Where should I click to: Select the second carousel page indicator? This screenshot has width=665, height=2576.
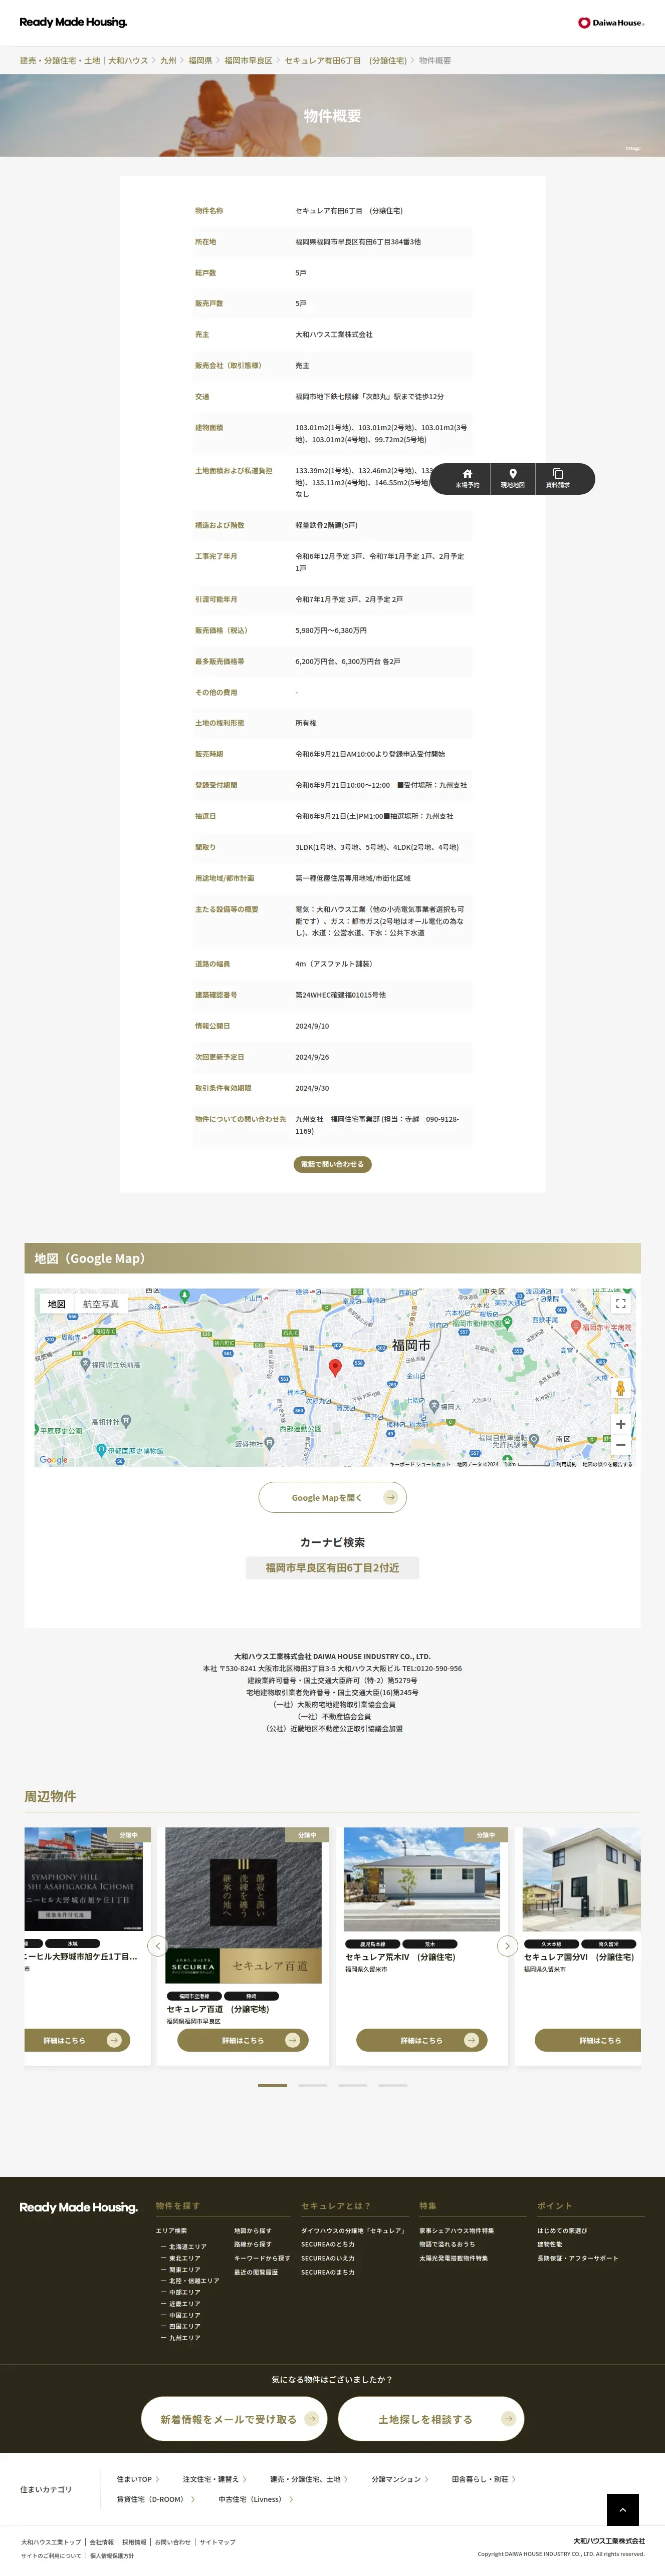pos(312,2085)
